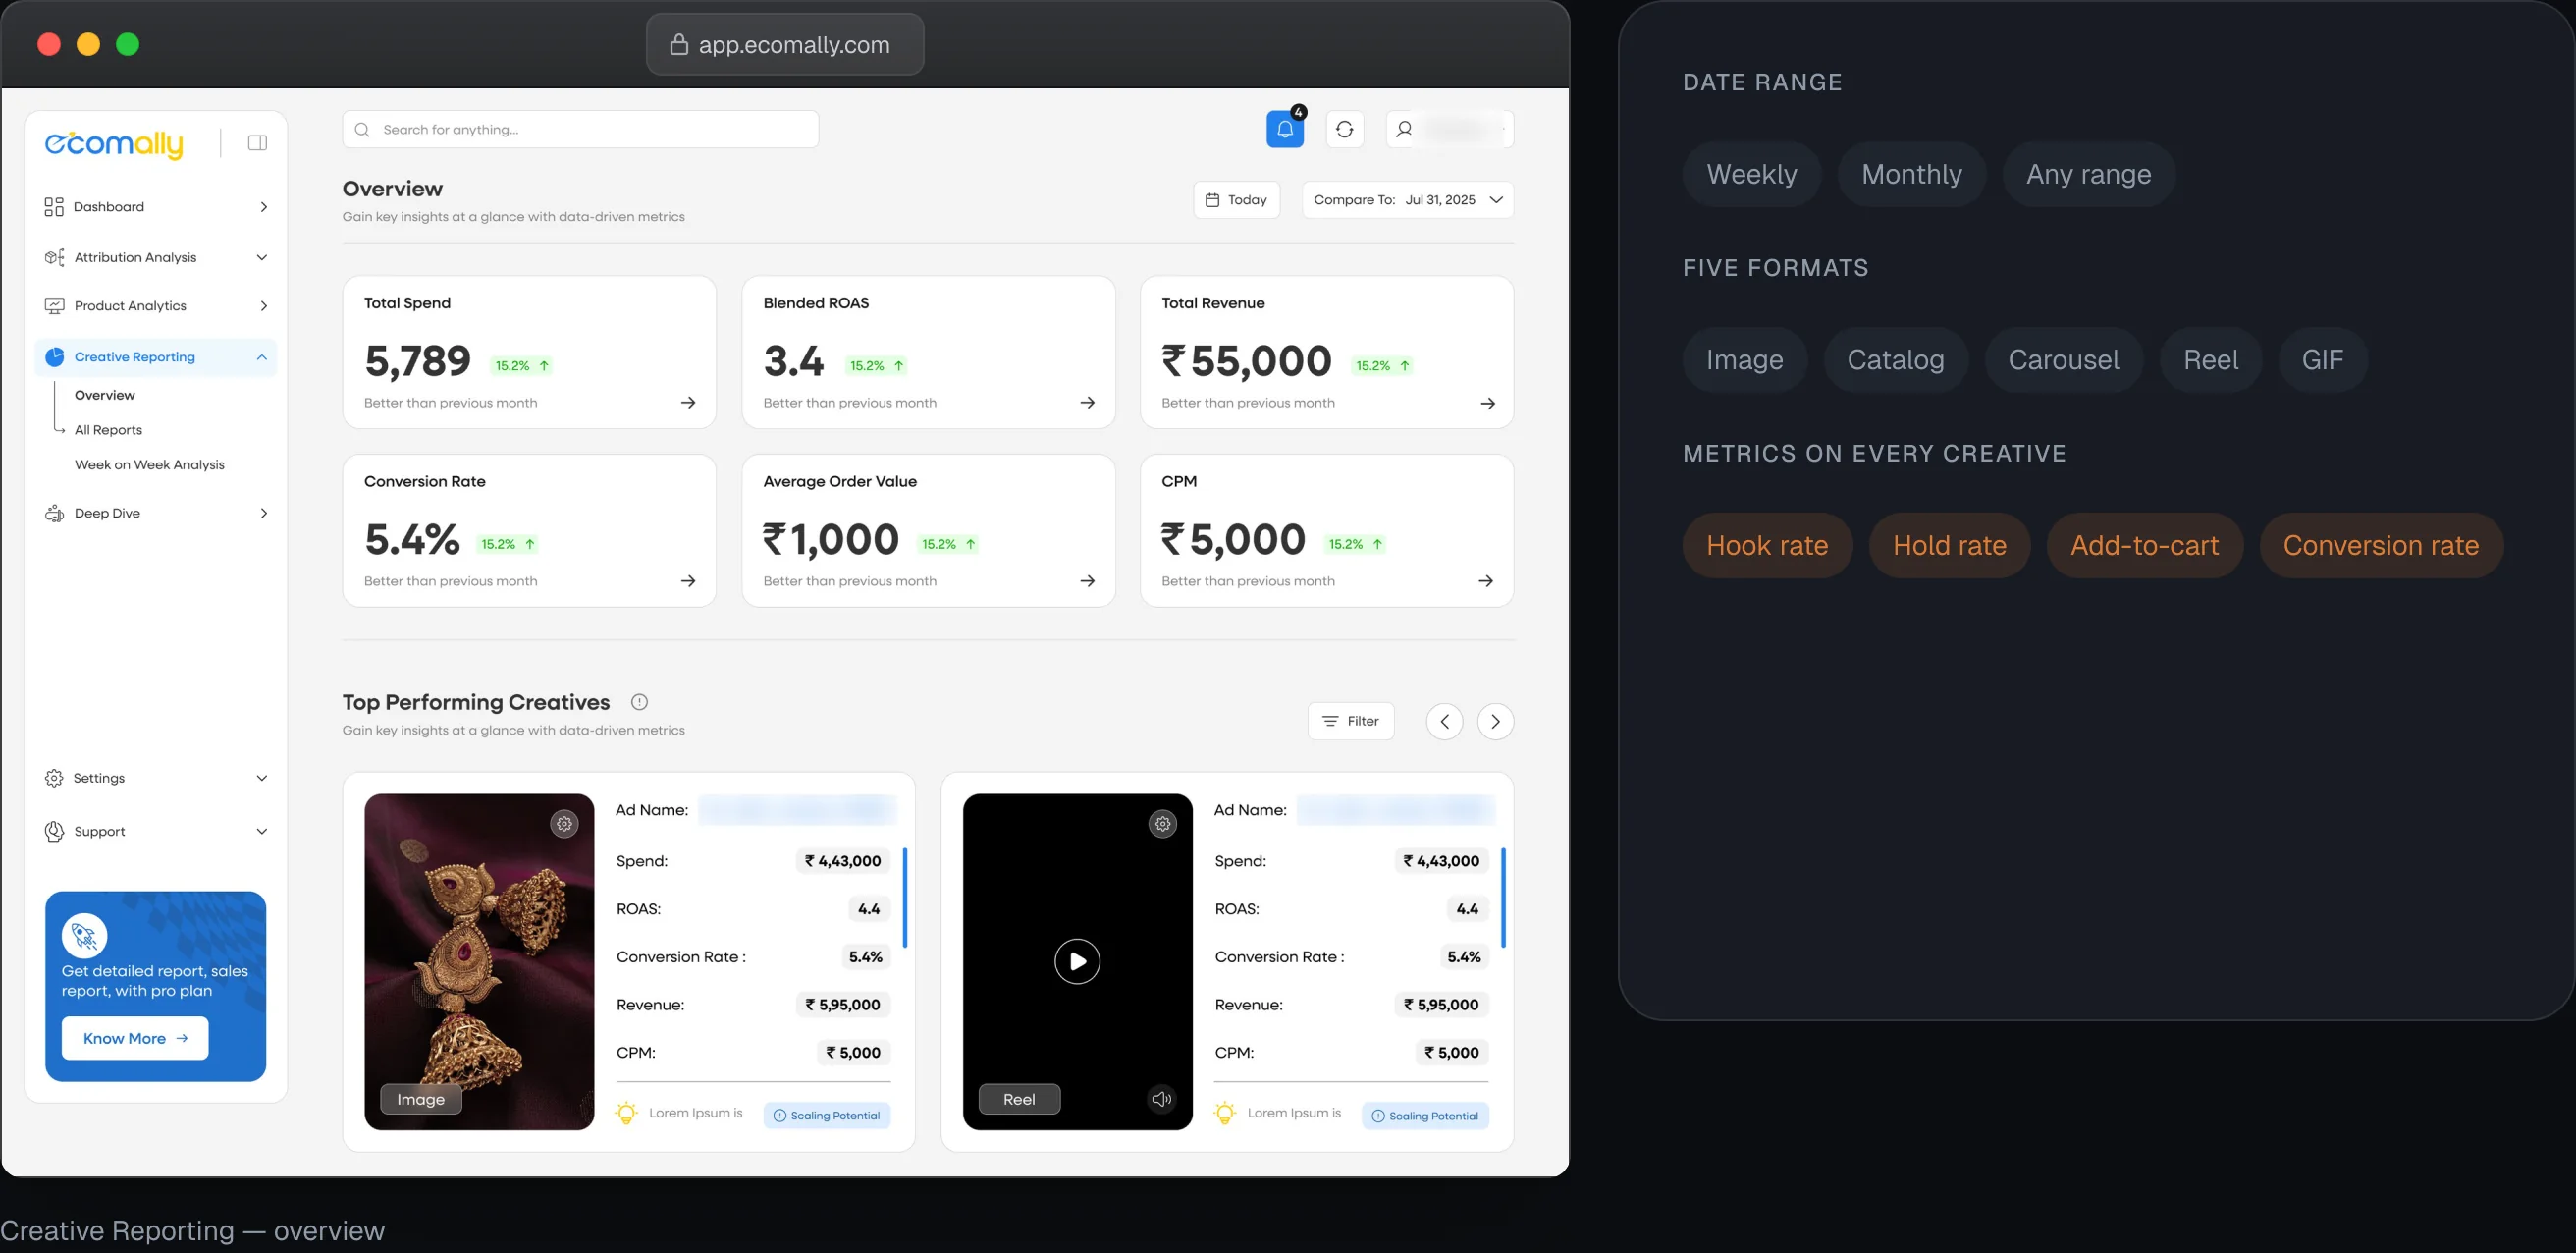Click Scaling Potential tag on Image creative
This screenshot has width=2576, height=1253.
826,1116
